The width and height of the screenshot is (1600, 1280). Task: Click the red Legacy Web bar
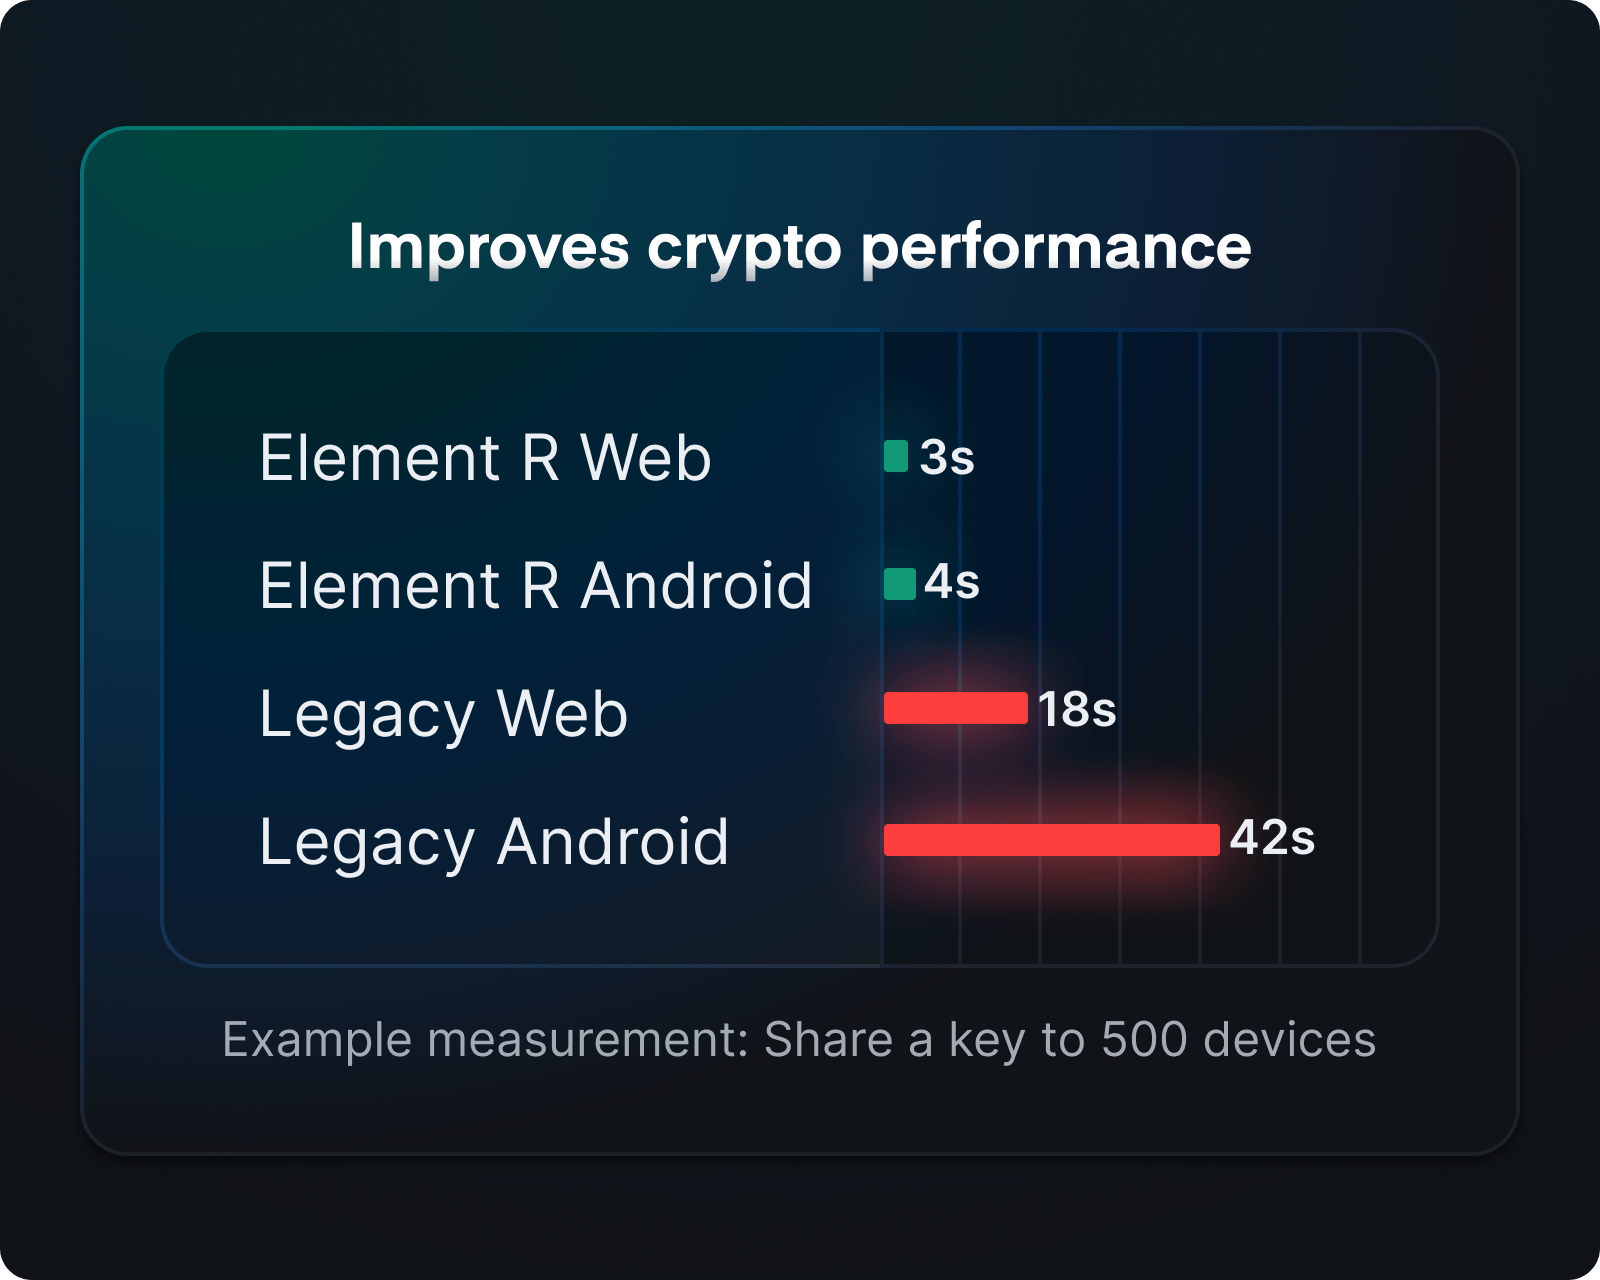coord(956,708)
